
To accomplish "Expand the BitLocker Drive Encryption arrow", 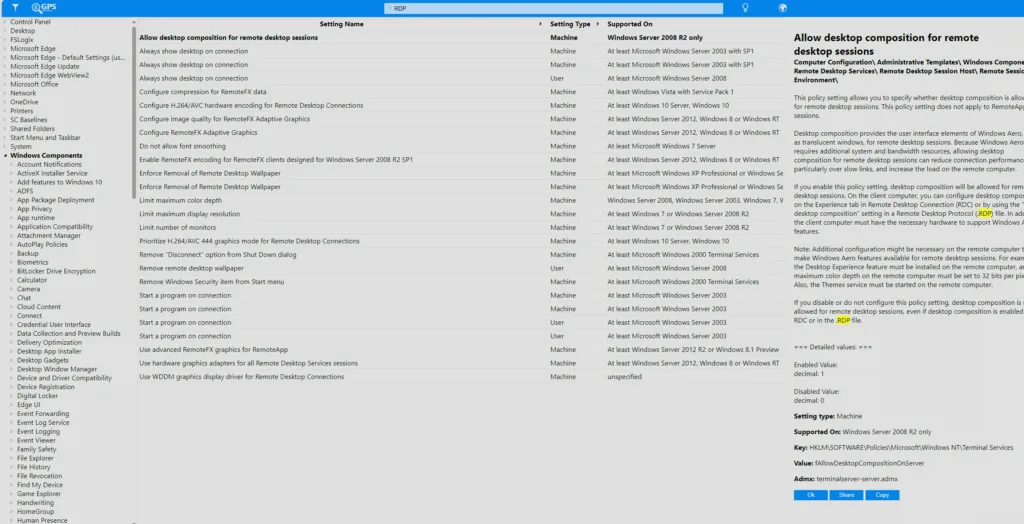I will tap(12, 271).
